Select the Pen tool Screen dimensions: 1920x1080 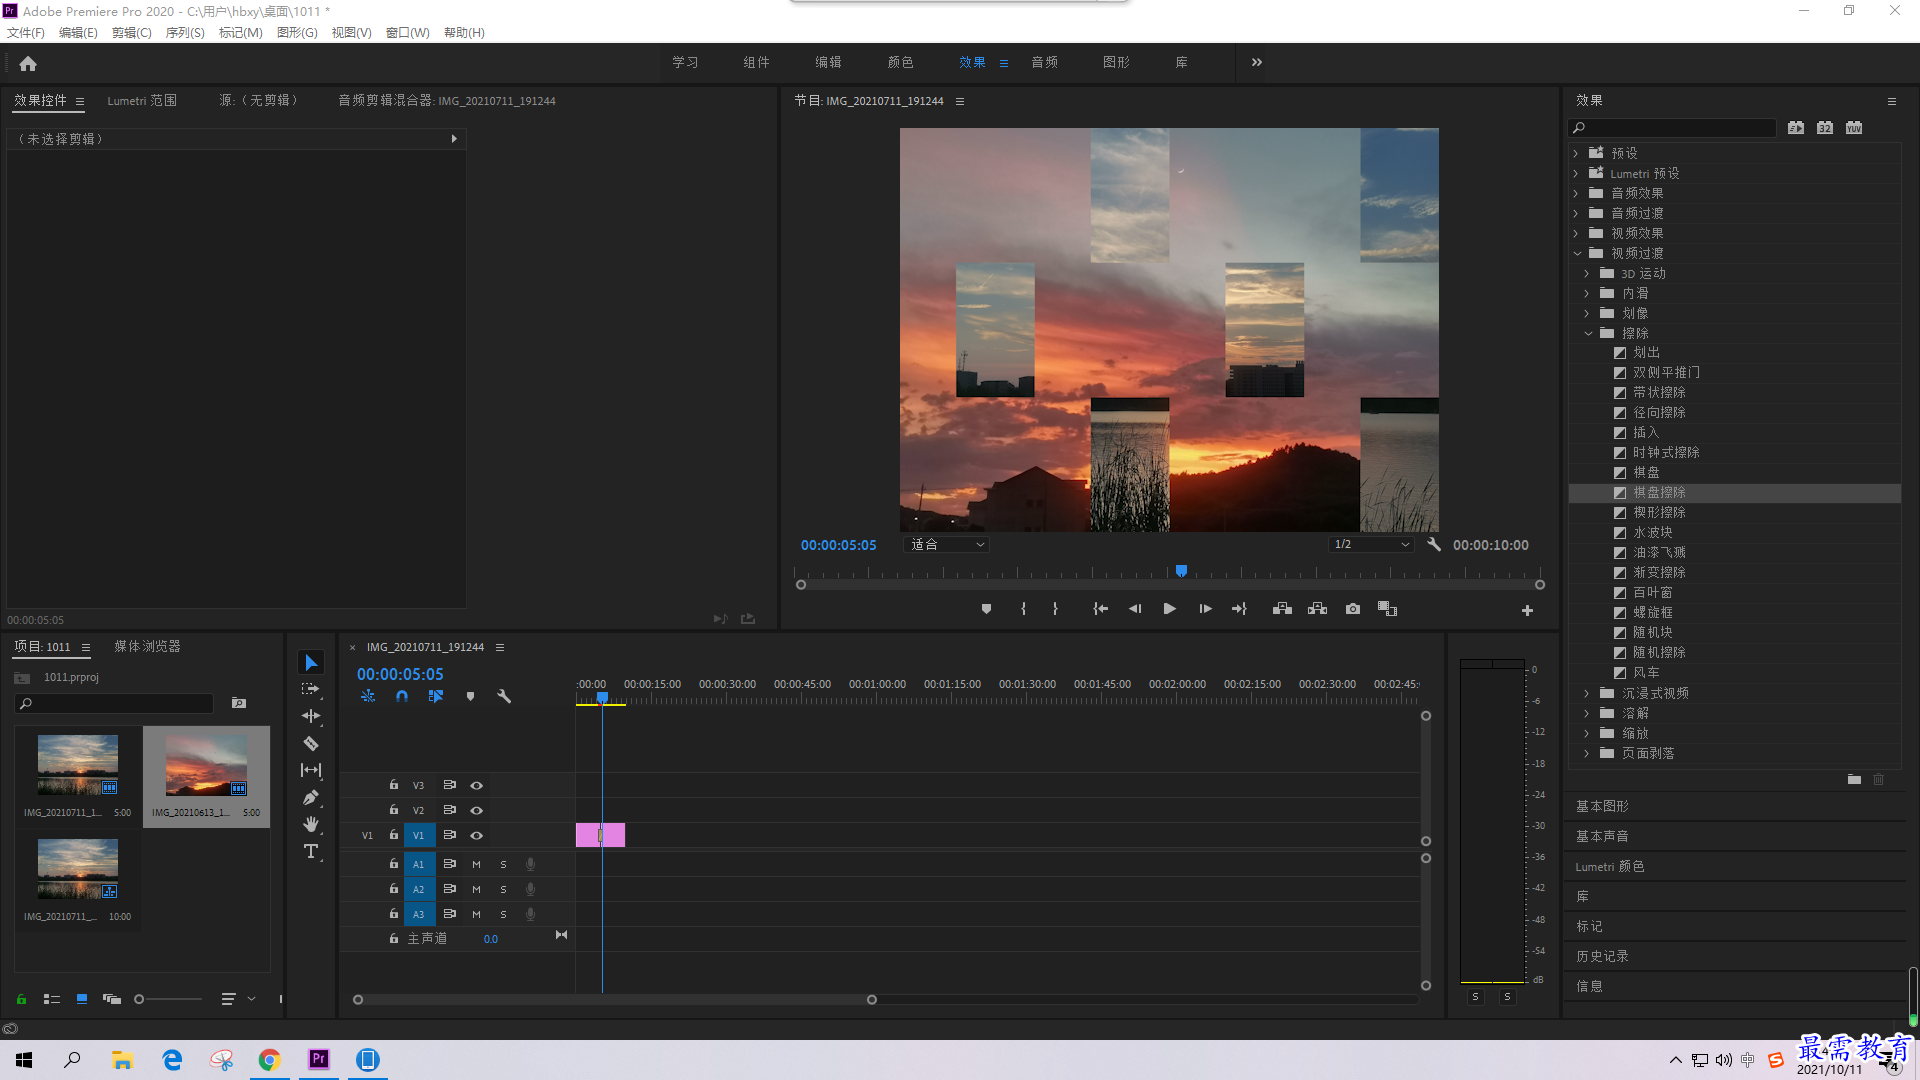[311, 797]
